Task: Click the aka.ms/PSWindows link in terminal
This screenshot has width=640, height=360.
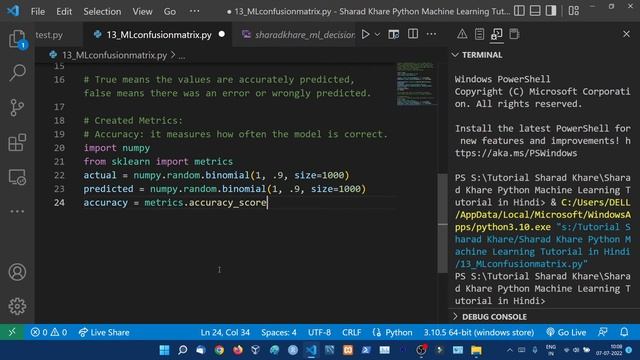Action: point(516,153)
